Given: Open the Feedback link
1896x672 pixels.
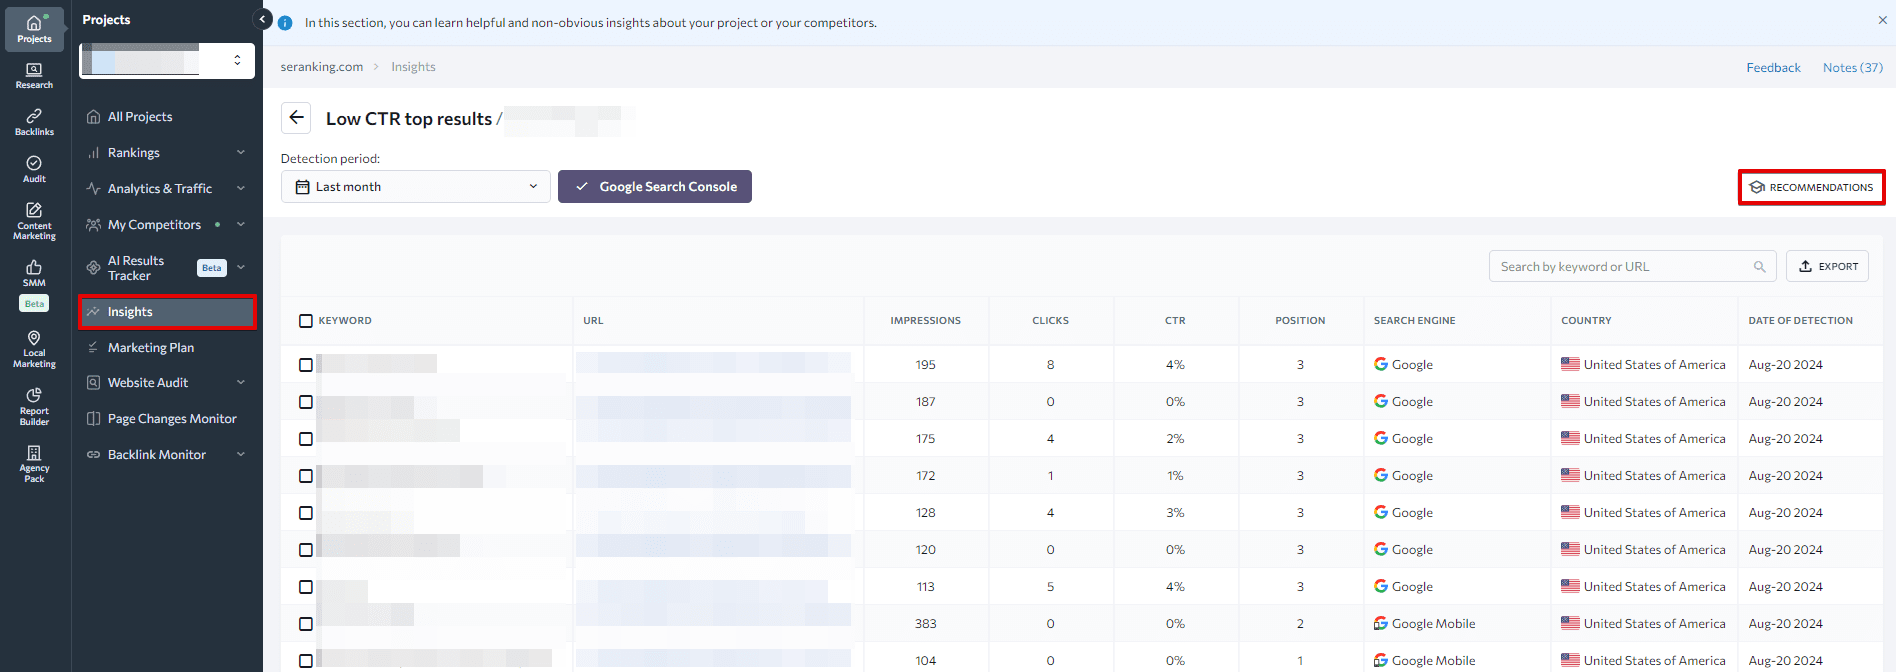Looking at the screenshot, I should tap(1773, 67).
